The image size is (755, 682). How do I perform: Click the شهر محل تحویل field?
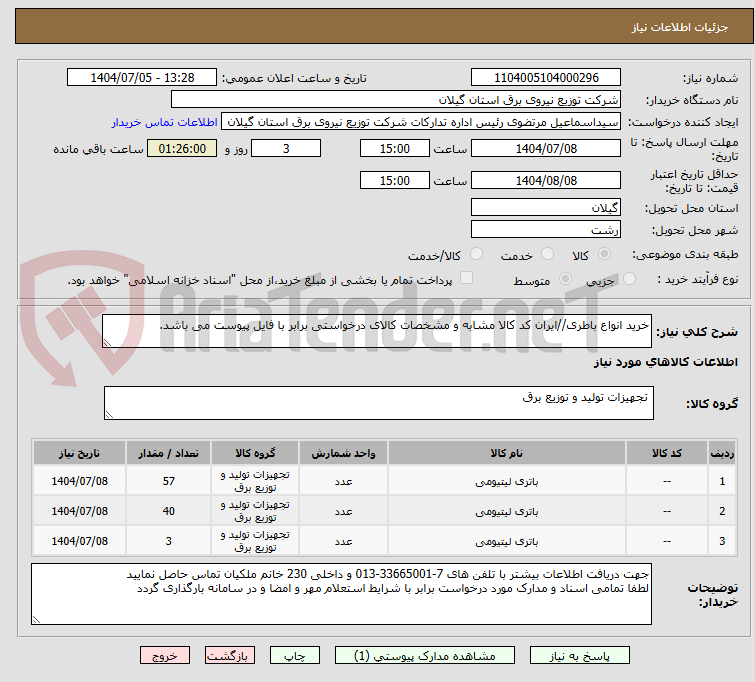tap(545, 229)
